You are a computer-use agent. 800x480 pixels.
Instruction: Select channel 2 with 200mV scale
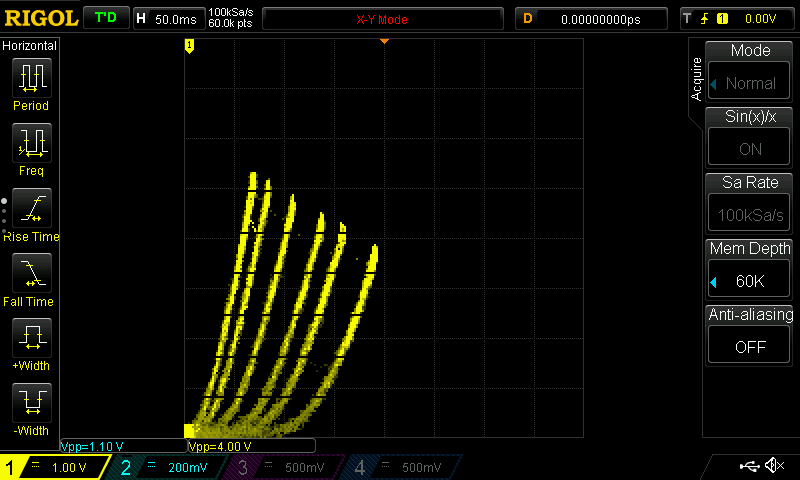point(166,467)
